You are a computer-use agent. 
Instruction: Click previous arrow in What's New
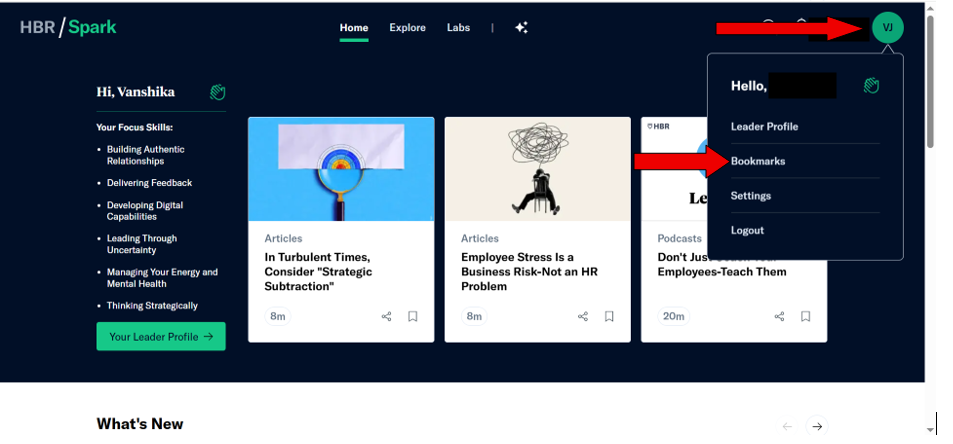click(787, 426)
